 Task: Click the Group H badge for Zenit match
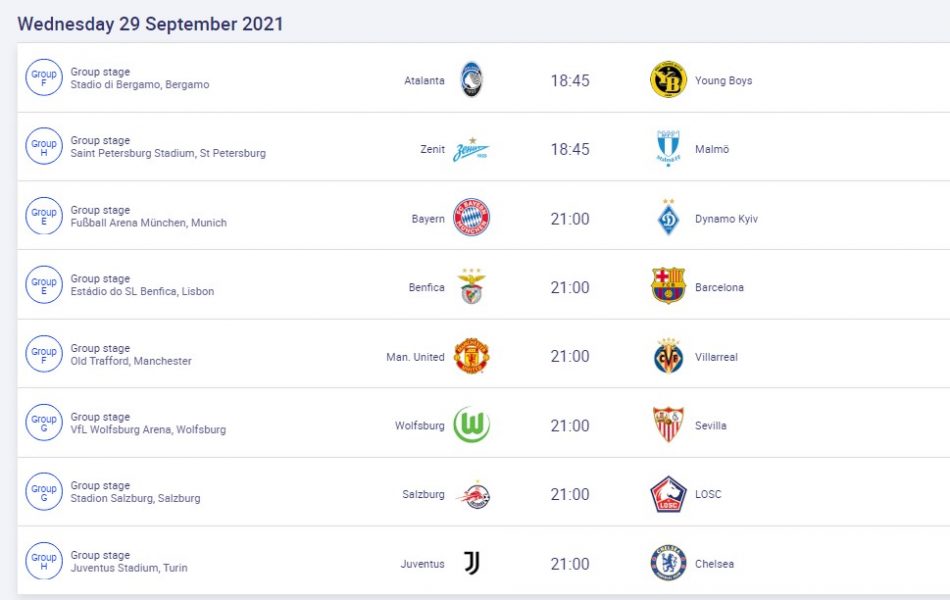pyautogui.click(x=44, y=149)
